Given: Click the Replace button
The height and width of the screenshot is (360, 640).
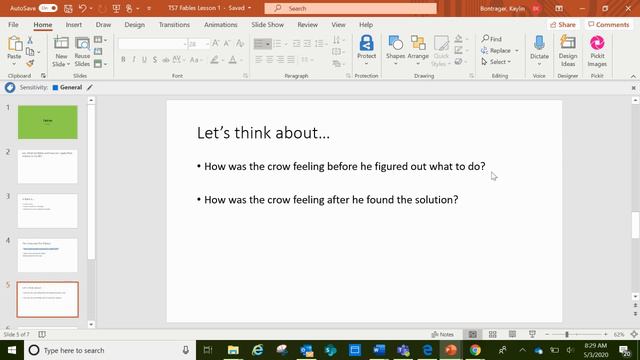Looking at the screenshot, I should pos(496,51).
